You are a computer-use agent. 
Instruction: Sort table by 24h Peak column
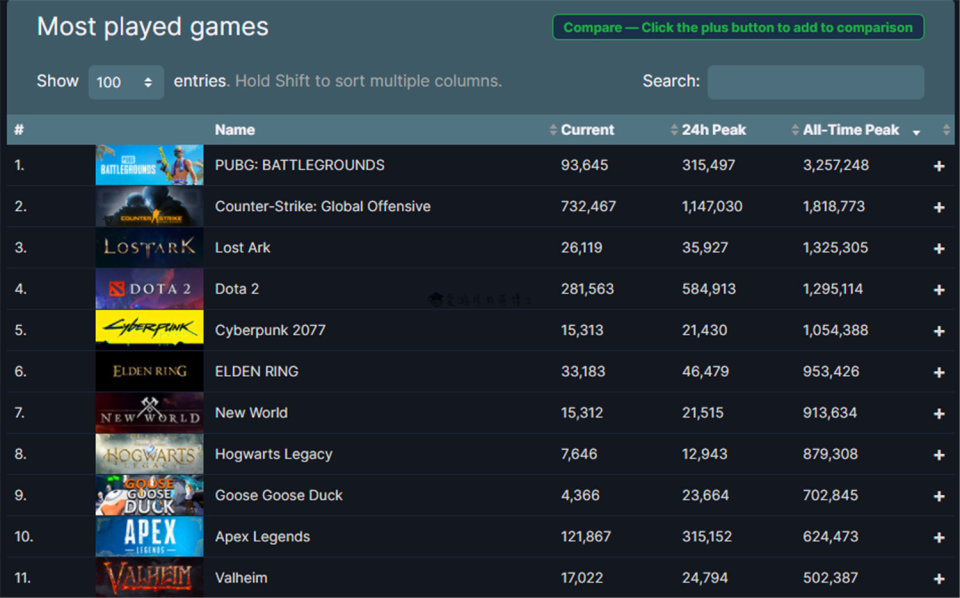click(x=713, y=130)
